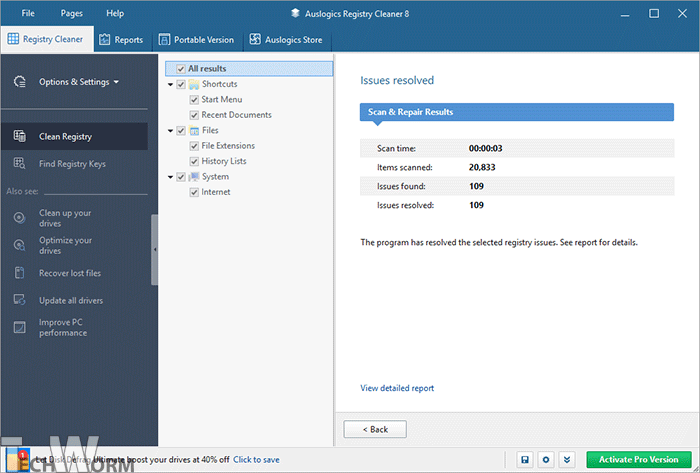Collapse the Shortcuts tree node
Image resolution: width=700 pixels, height=473 pixels.
pos(170,85)
